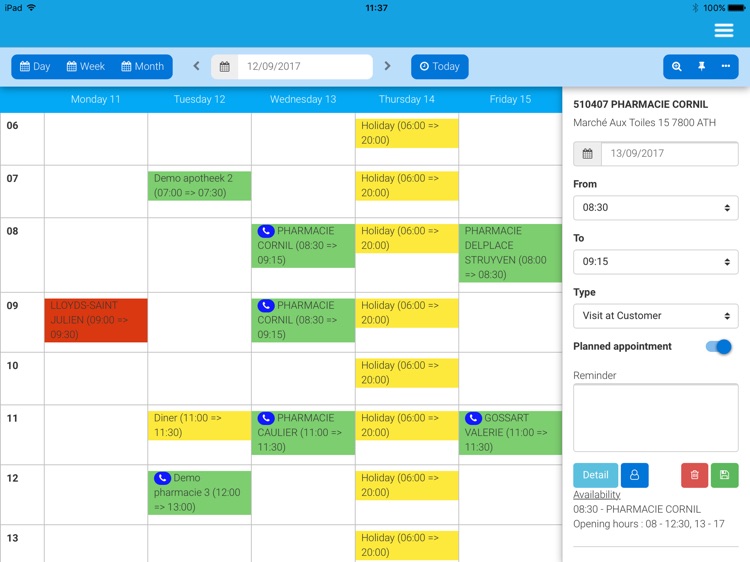Jump to Today
The height and width of the screenshot is (562, 750).
pyautogui.click(x=440, y=66)
